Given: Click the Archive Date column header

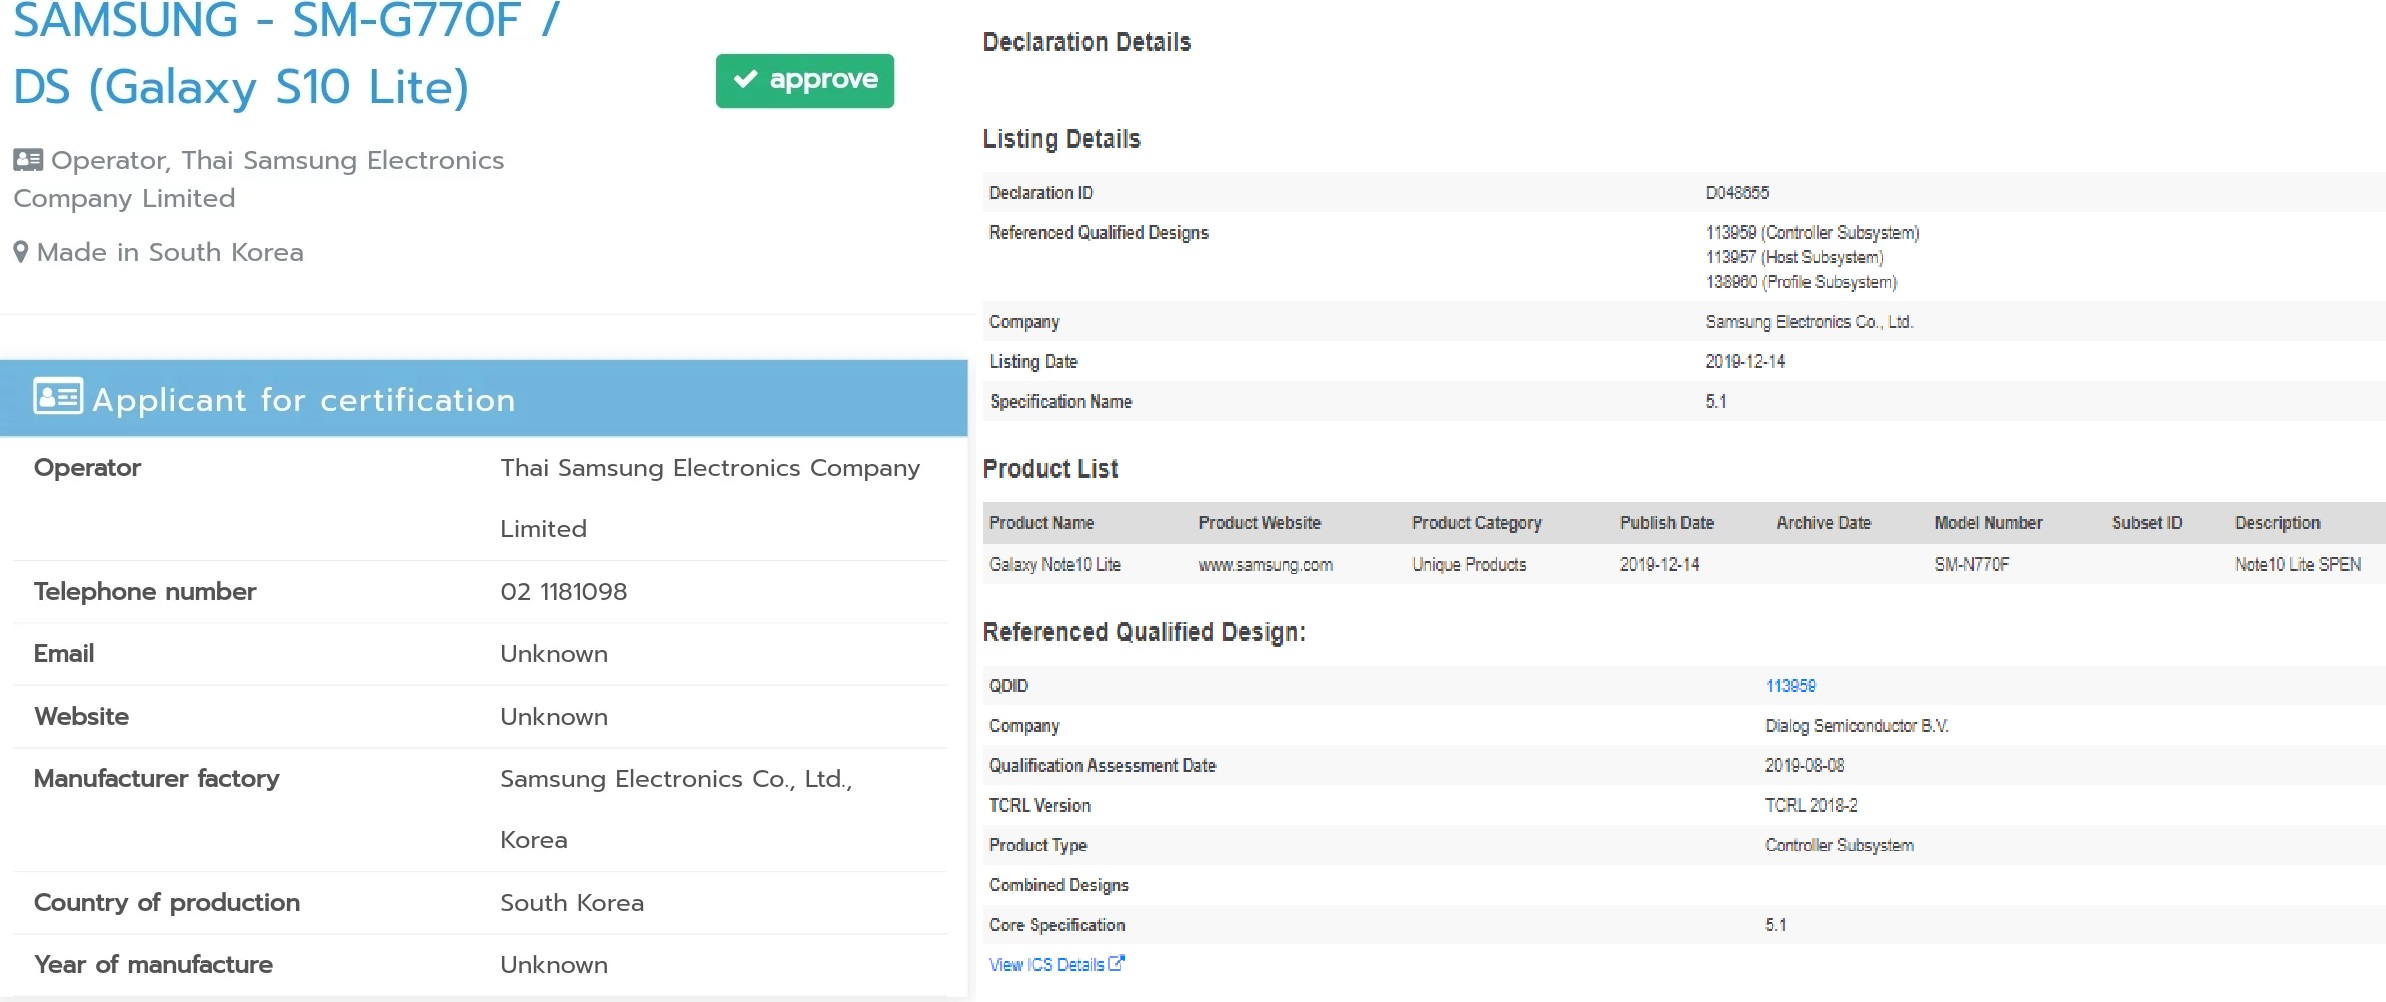Looking at the screenshot, I should pos(1823,523).
